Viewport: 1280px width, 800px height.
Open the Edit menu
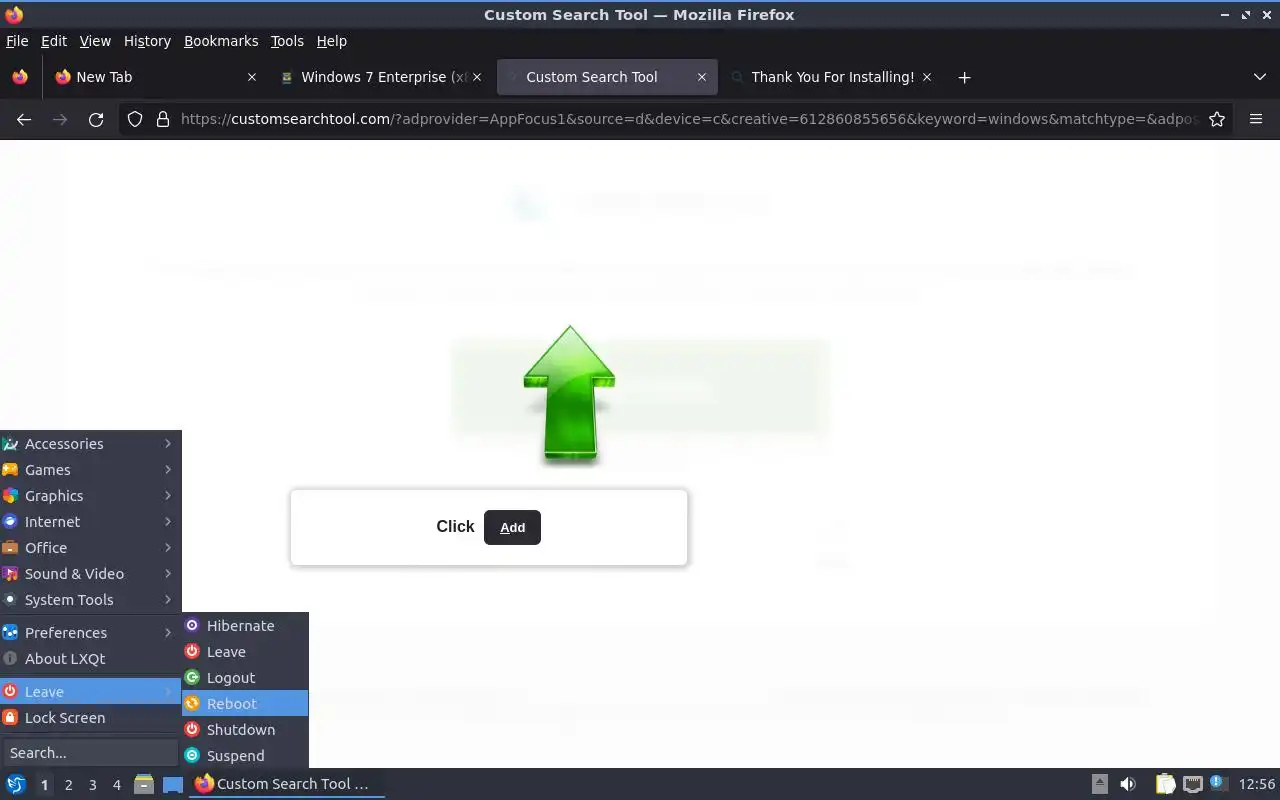54,41
